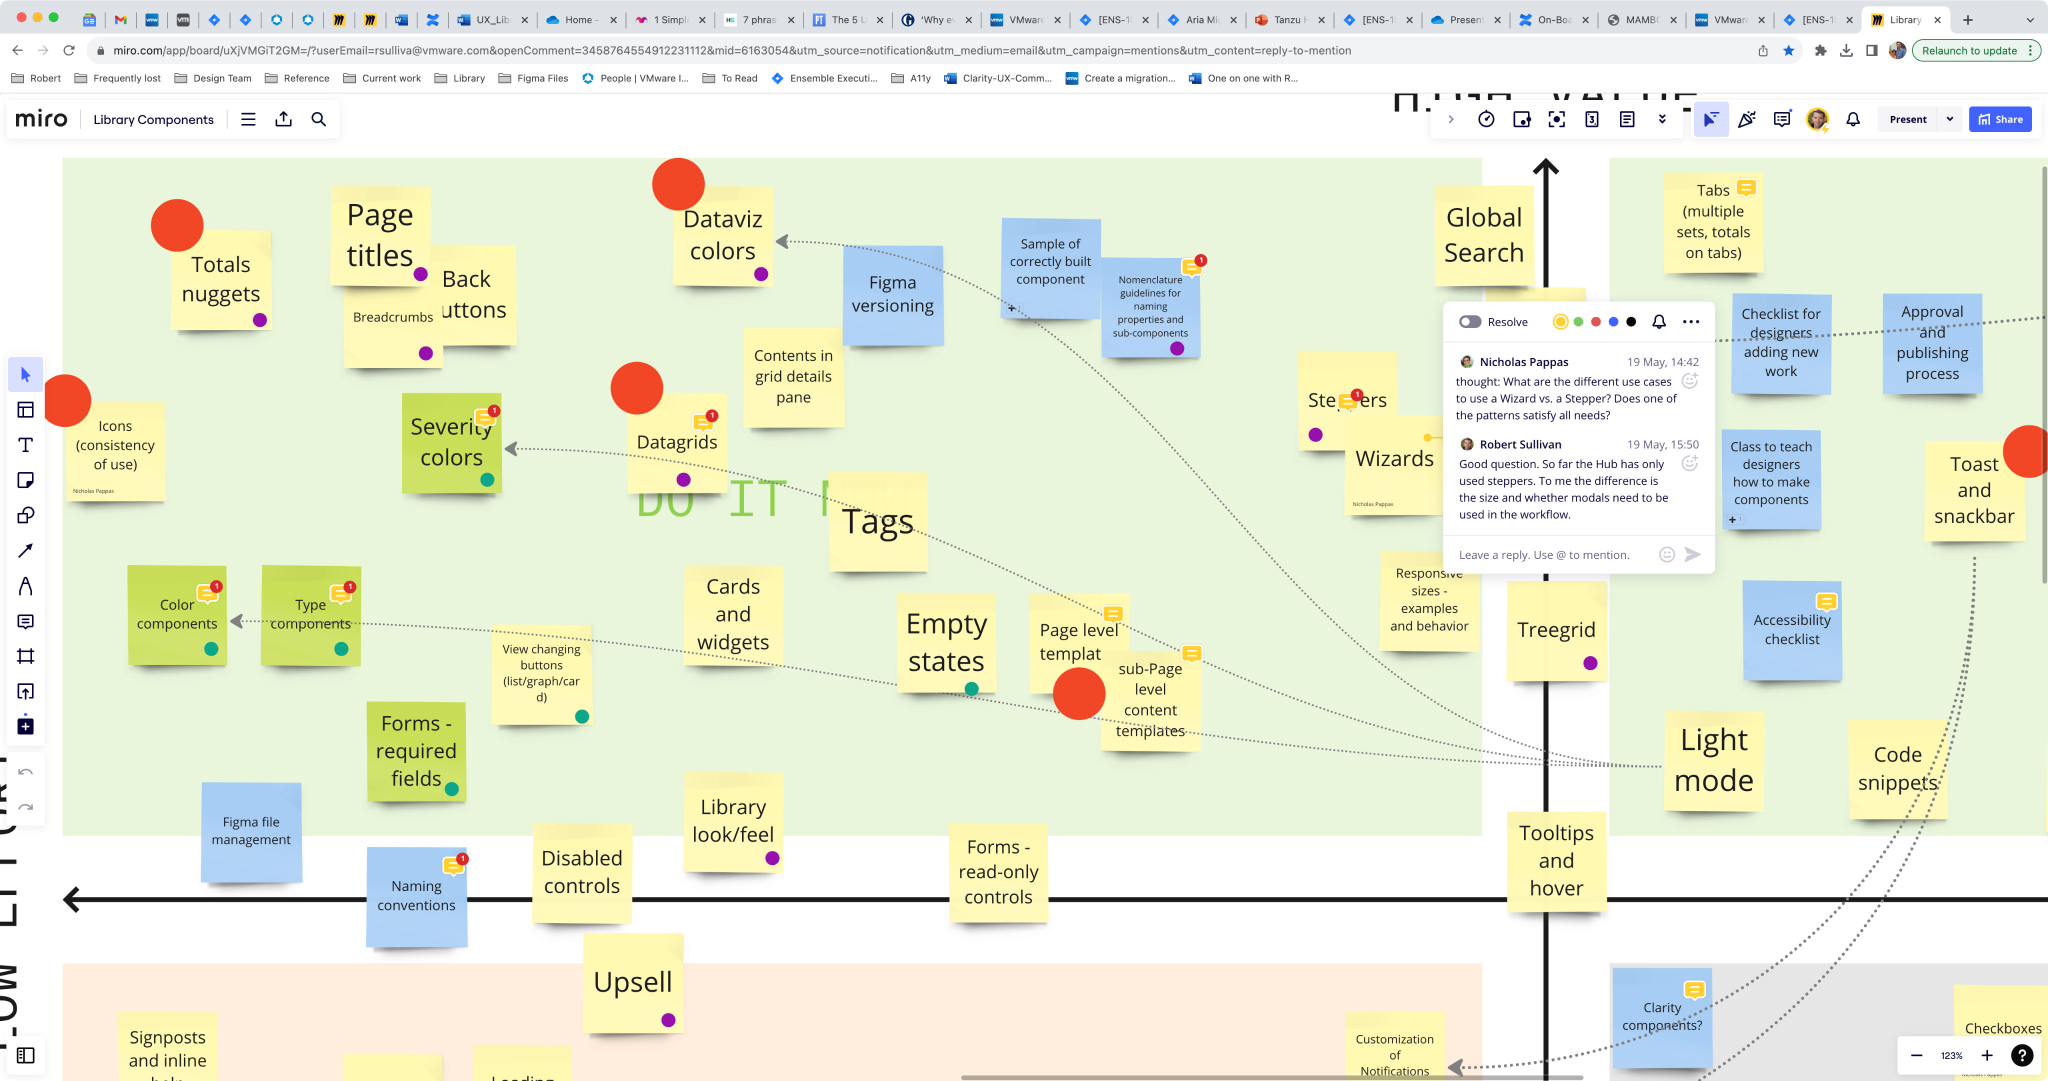This screenshot has width=2048, height=1081.
Task: Select the Sticky note tool
Action: point(26,480)
